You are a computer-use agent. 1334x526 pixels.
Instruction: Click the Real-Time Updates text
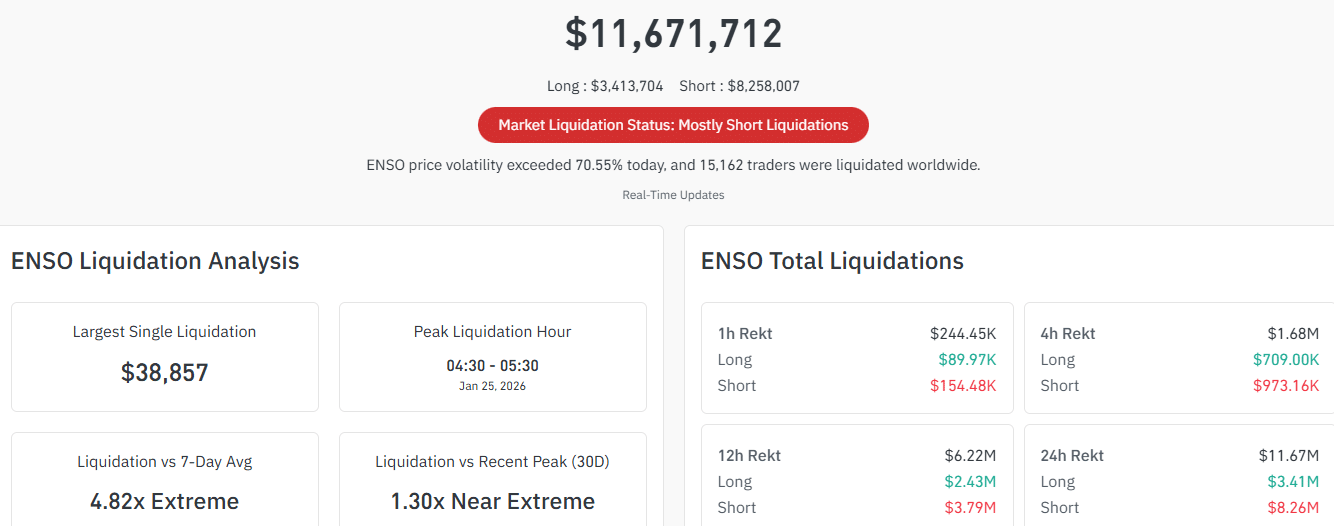[x=673, y=195]
